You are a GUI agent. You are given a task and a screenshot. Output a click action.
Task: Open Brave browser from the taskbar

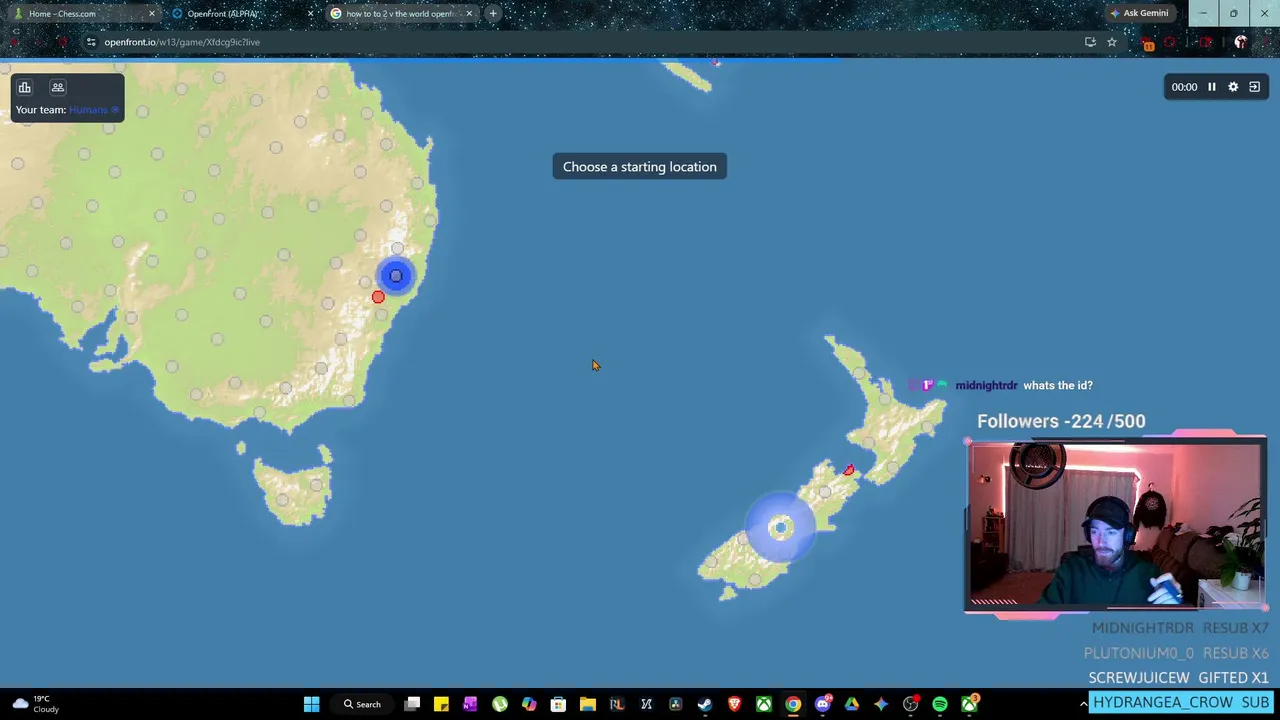pos(734,704)
